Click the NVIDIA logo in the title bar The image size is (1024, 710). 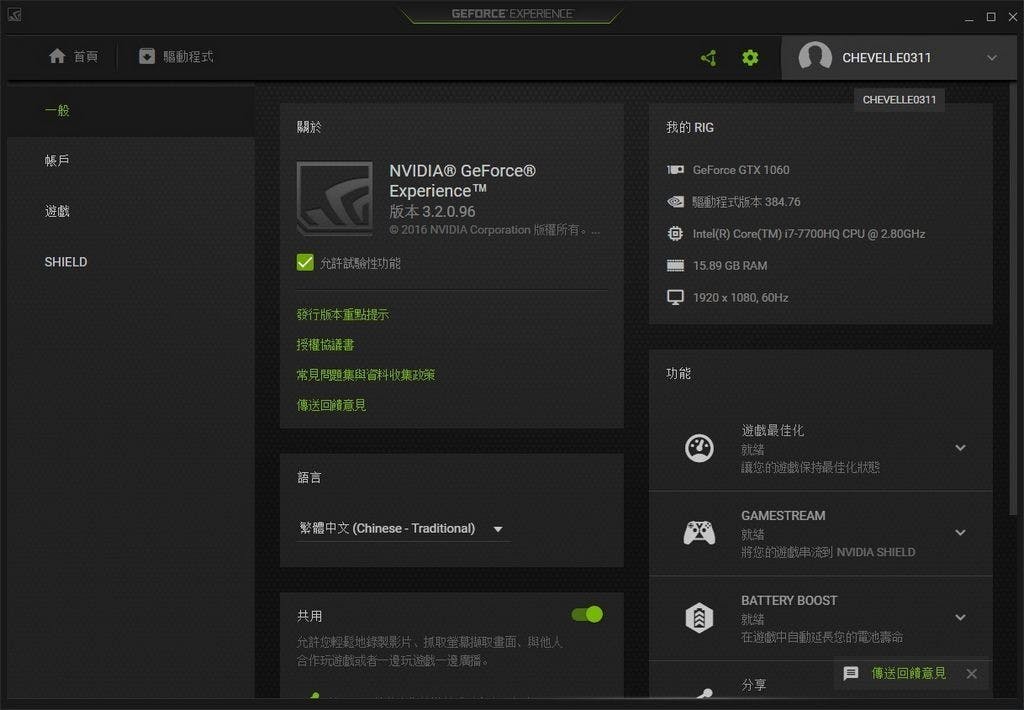click(x=14, y=14)
